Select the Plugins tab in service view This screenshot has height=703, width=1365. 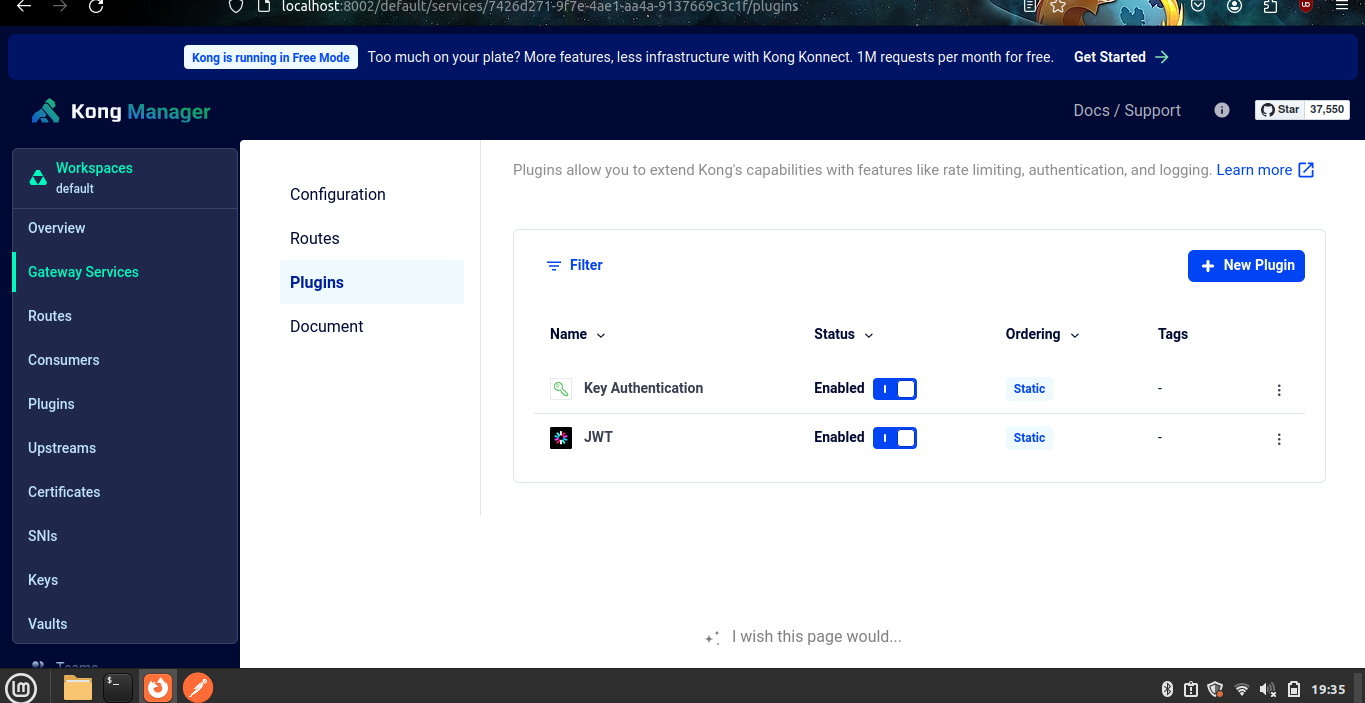371,282
